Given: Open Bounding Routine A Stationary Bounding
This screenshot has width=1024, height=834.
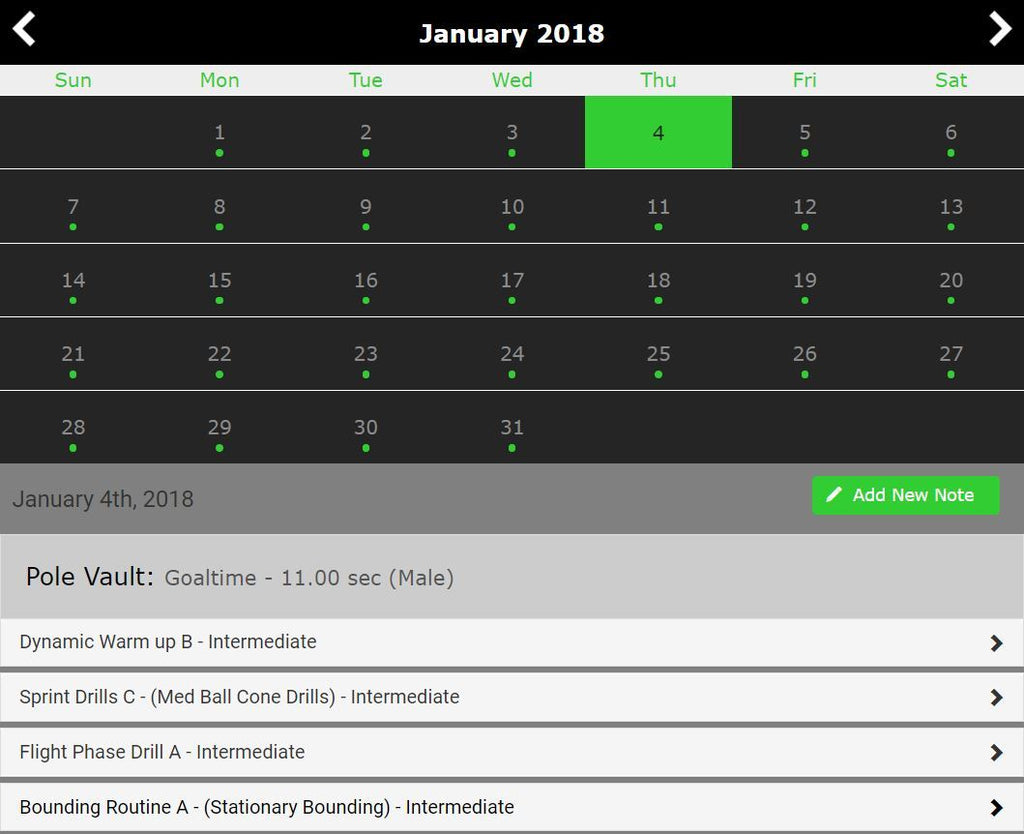Looking at the screenshot, I should pyautogui.click(x=512, y=807).
